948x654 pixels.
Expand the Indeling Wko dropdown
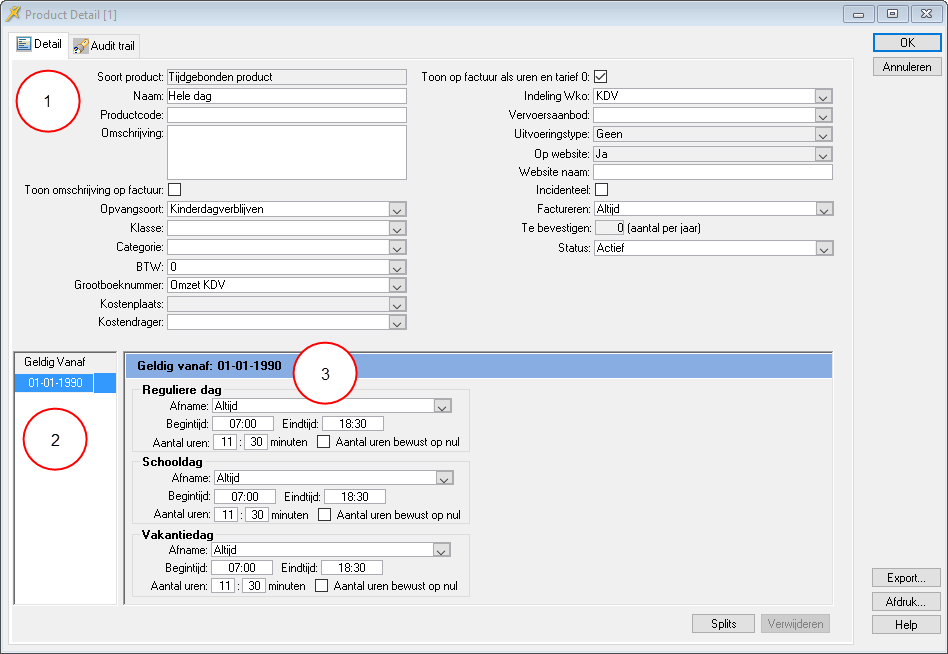pos(823,96)
